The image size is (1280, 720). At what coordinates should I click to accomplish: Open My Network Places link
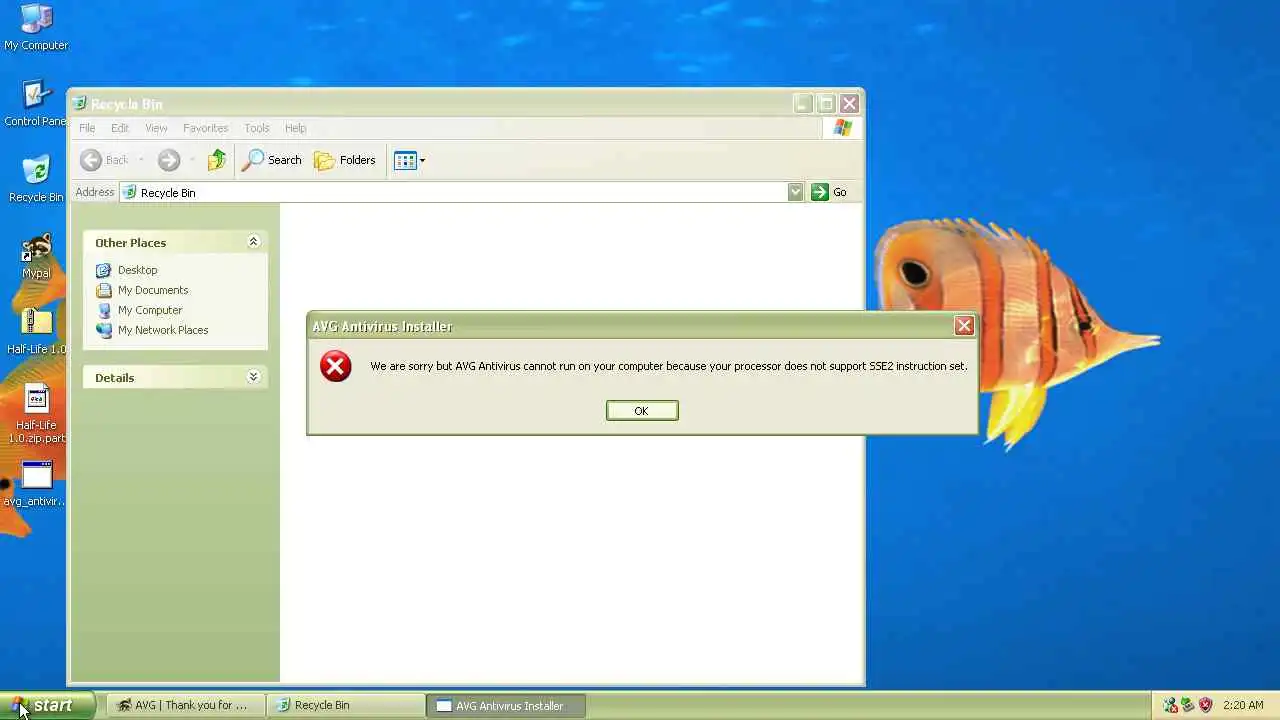152,330
